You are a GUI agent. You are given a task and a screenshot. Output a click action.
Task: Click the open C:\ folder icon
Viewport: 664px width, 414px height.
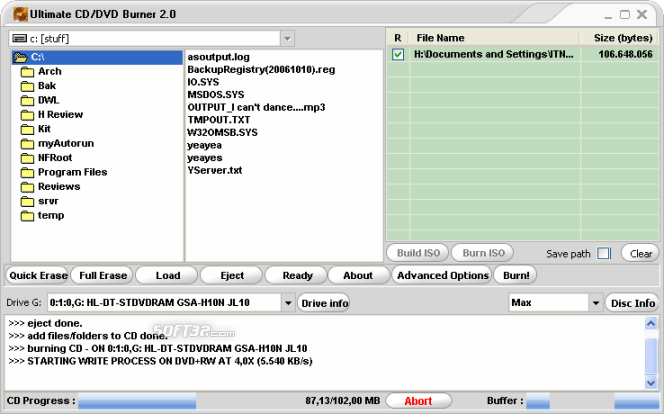20,57
